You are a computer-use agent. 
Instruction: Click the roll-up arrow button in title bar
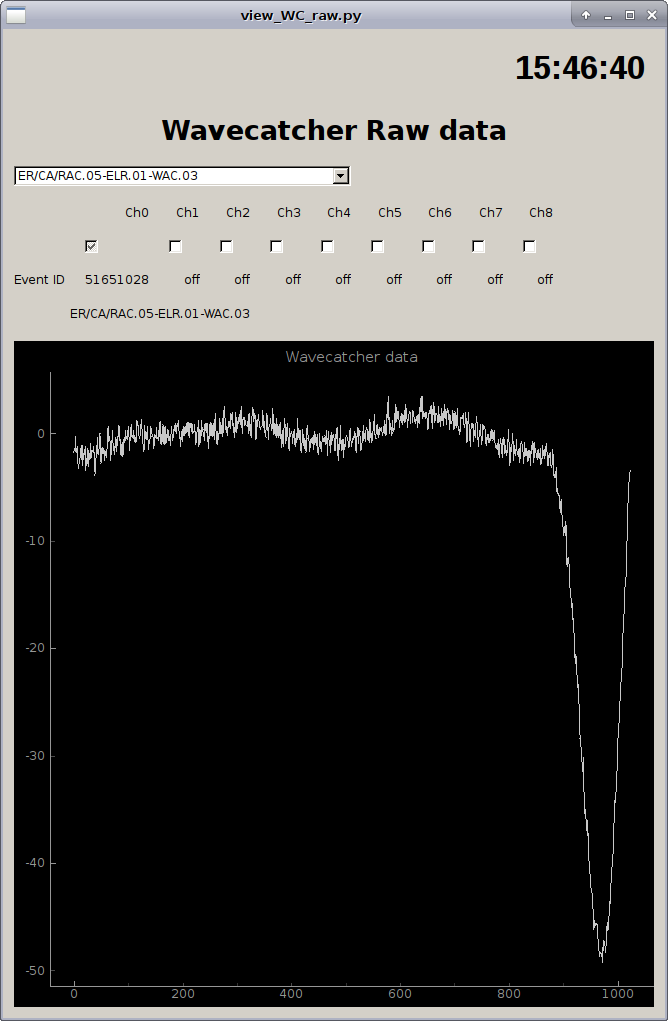pos(586,15)
